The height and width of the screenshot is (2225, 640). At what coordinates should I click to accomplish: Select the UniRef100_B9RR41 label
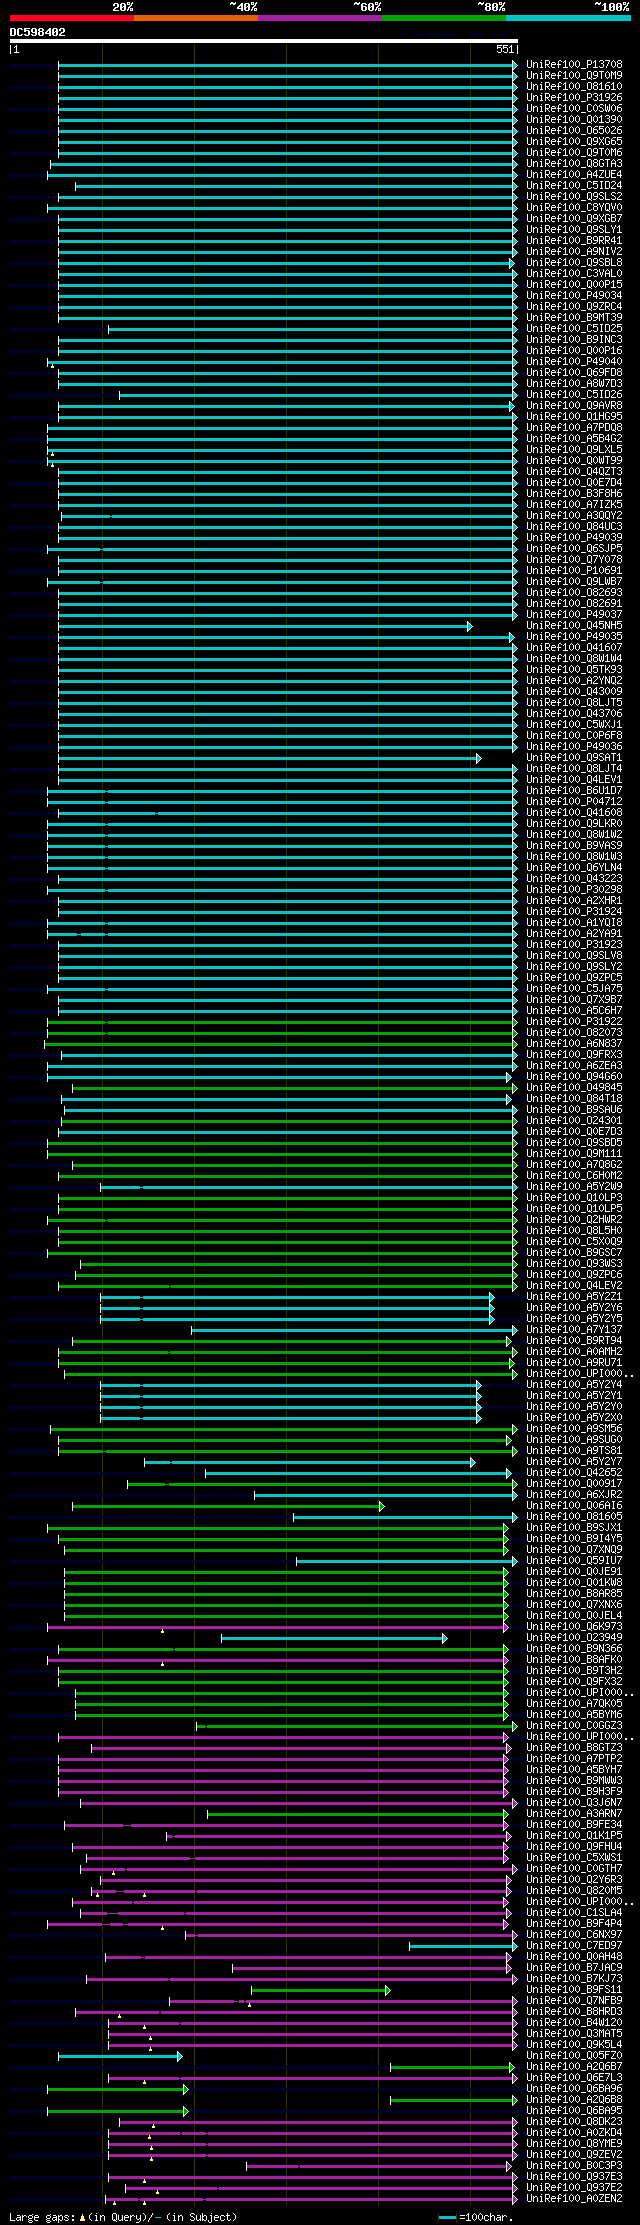[574, 241]
